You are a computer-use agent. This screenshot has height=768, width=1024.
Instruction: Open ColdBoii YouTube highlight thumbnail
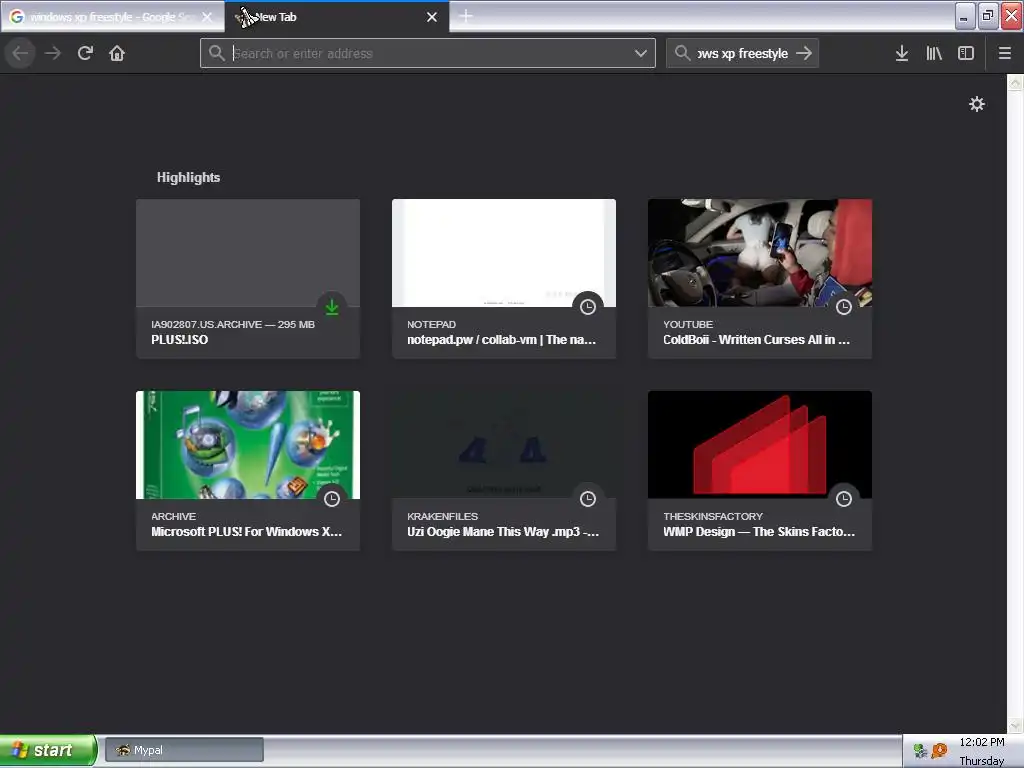click(760, 253)
